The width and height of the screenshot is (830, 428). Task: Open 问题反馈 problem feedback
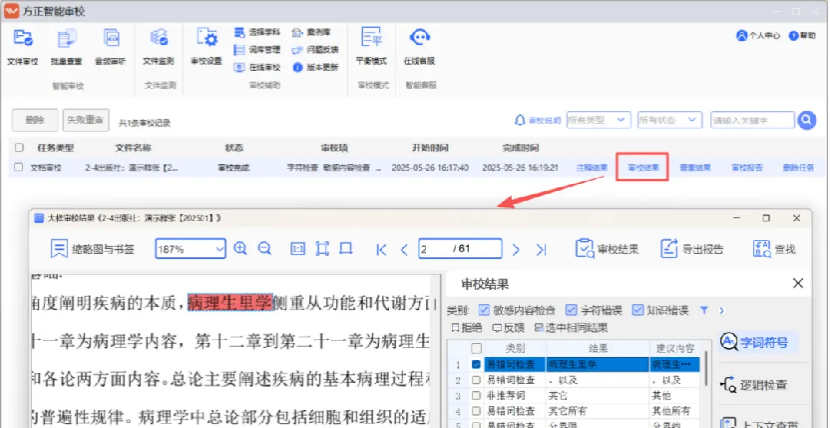pyautogui.click(x=315, y=50)
